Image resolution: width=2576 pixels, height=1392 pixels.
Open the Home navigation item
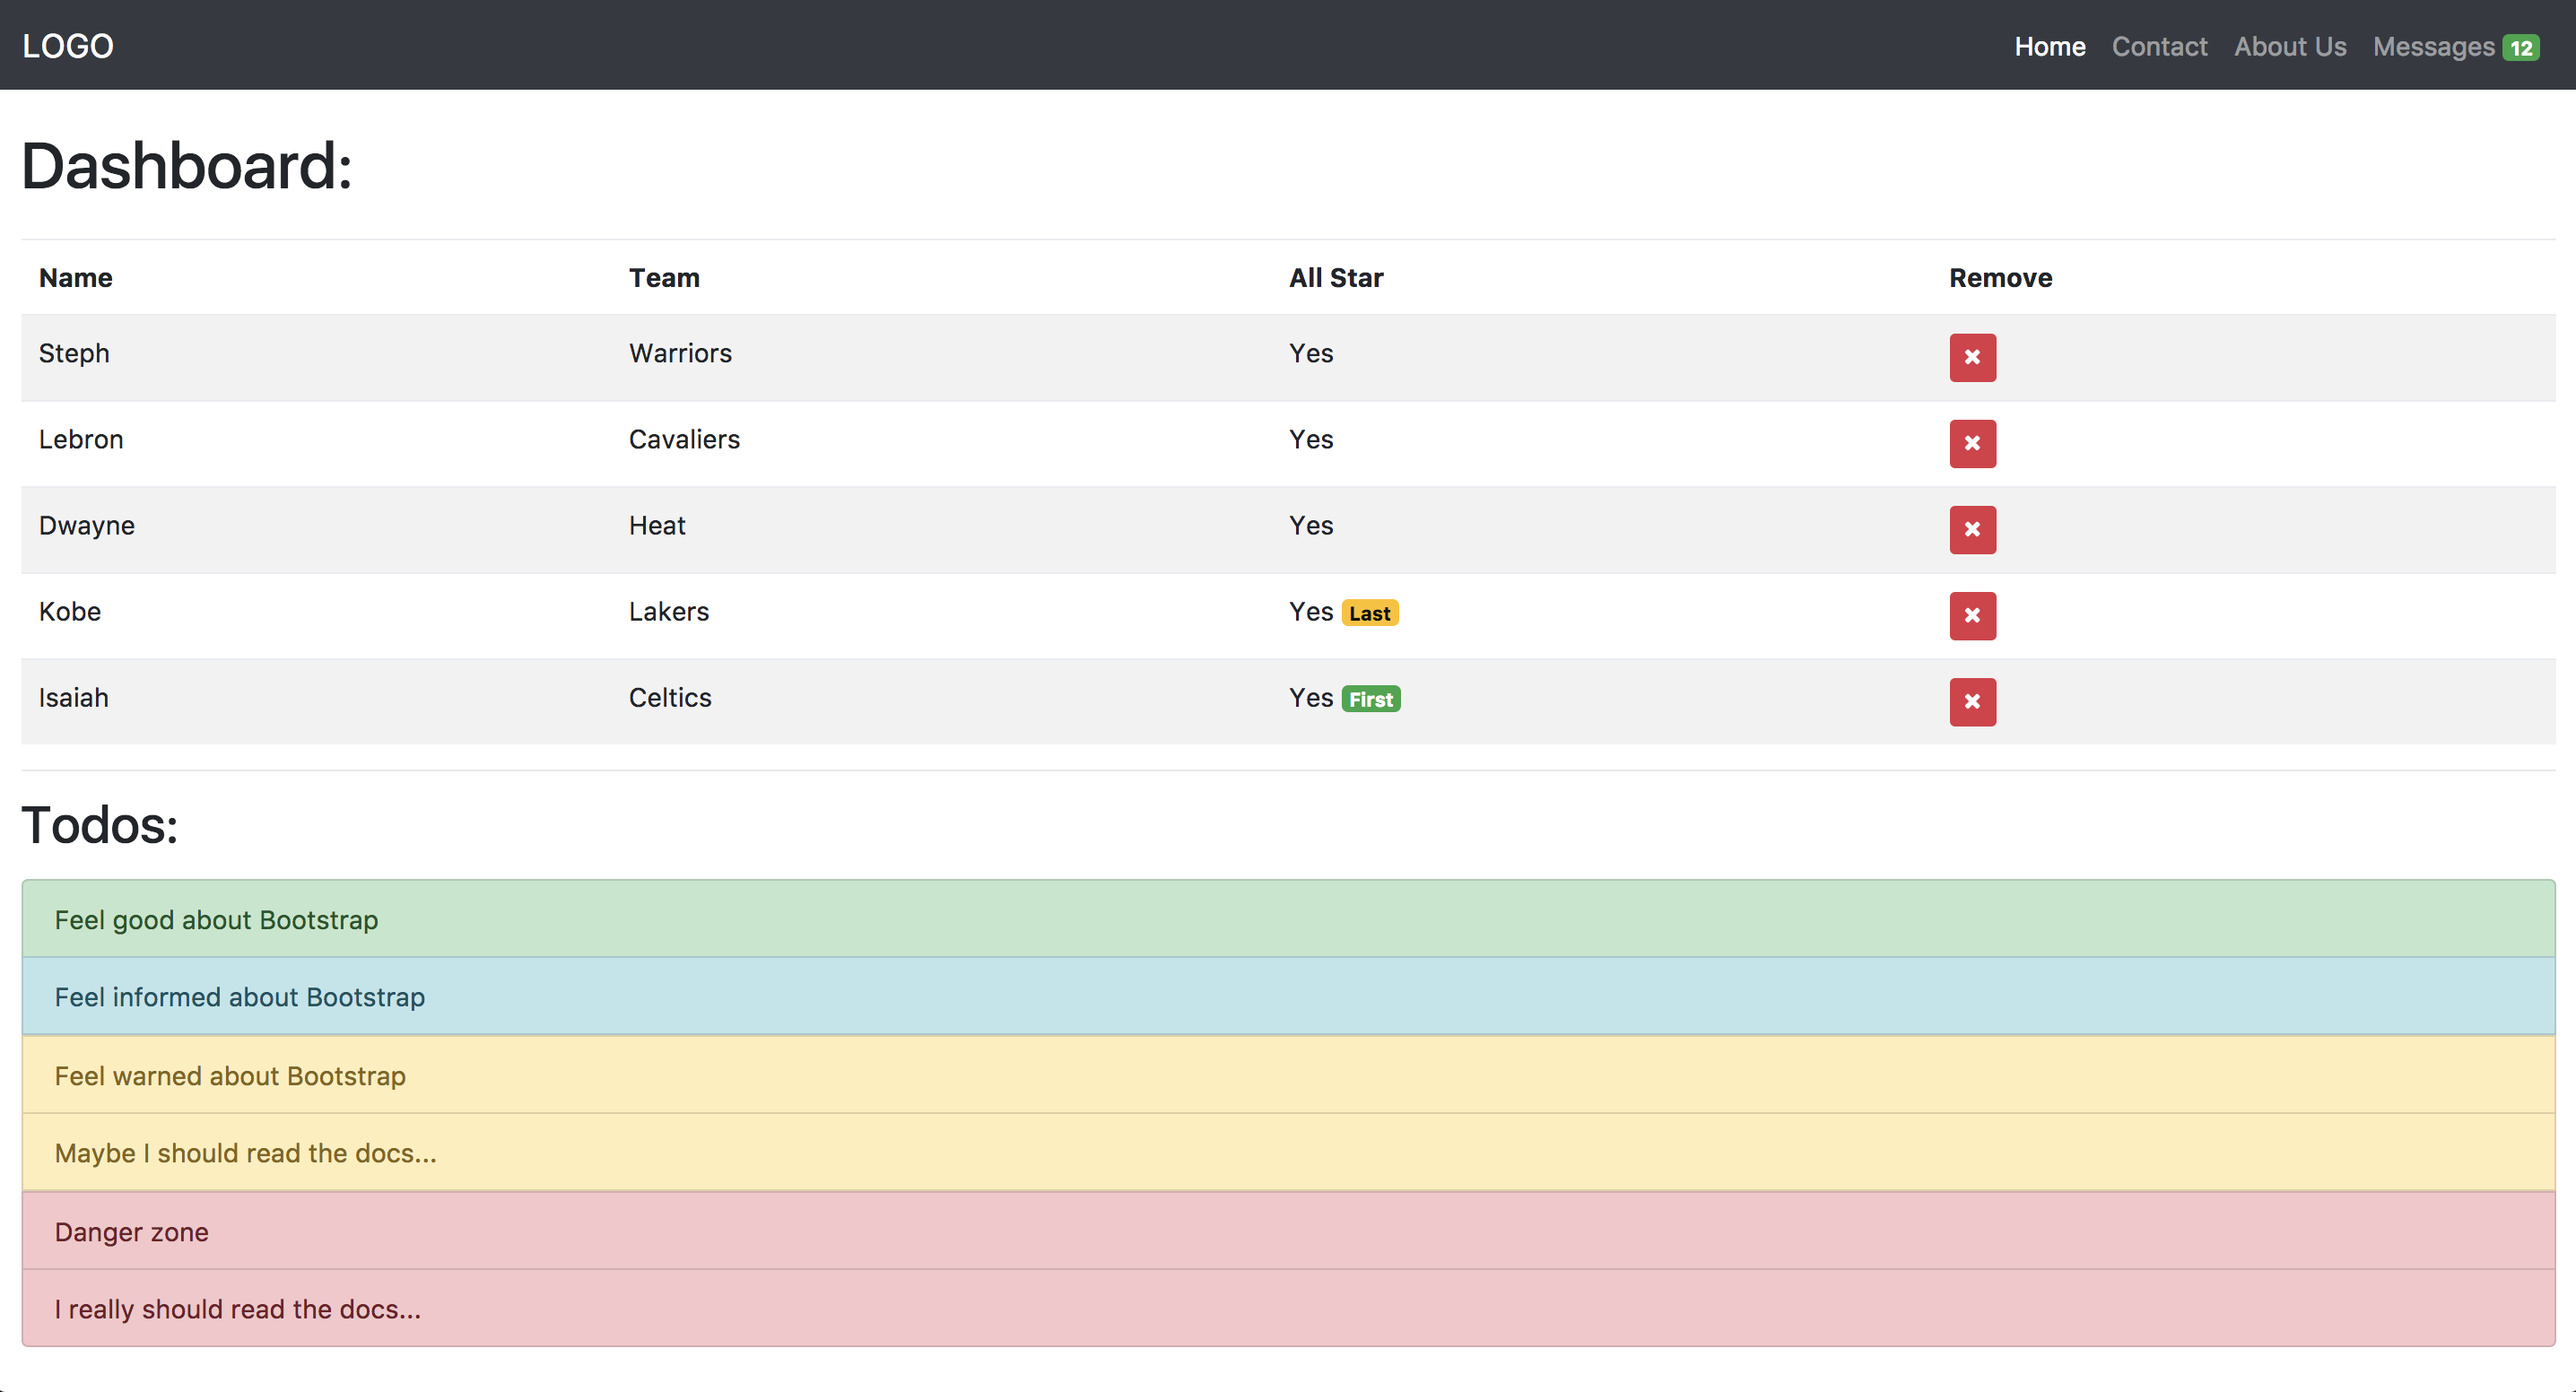point(2050,46)
